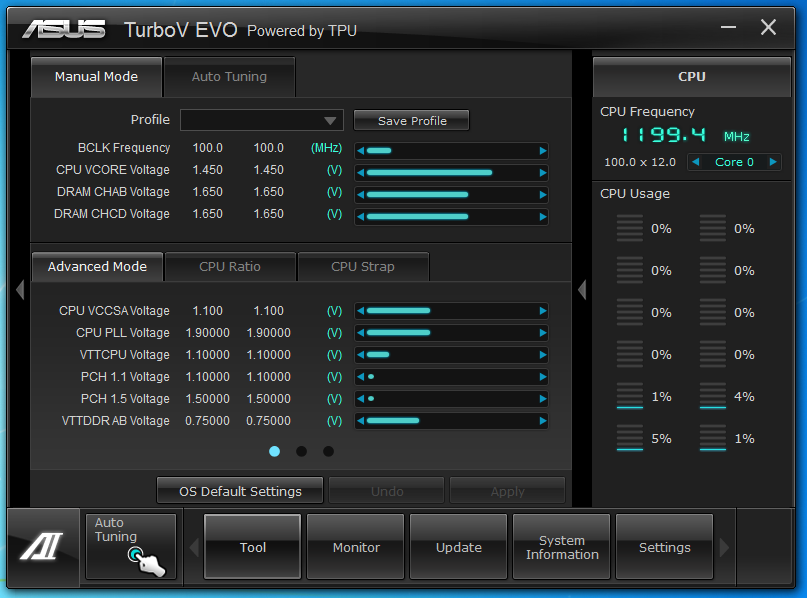This screenshot has height=598, width=807.
Task: Launch Auto Tuning via the hand icon button
Action: coord(131,547)
